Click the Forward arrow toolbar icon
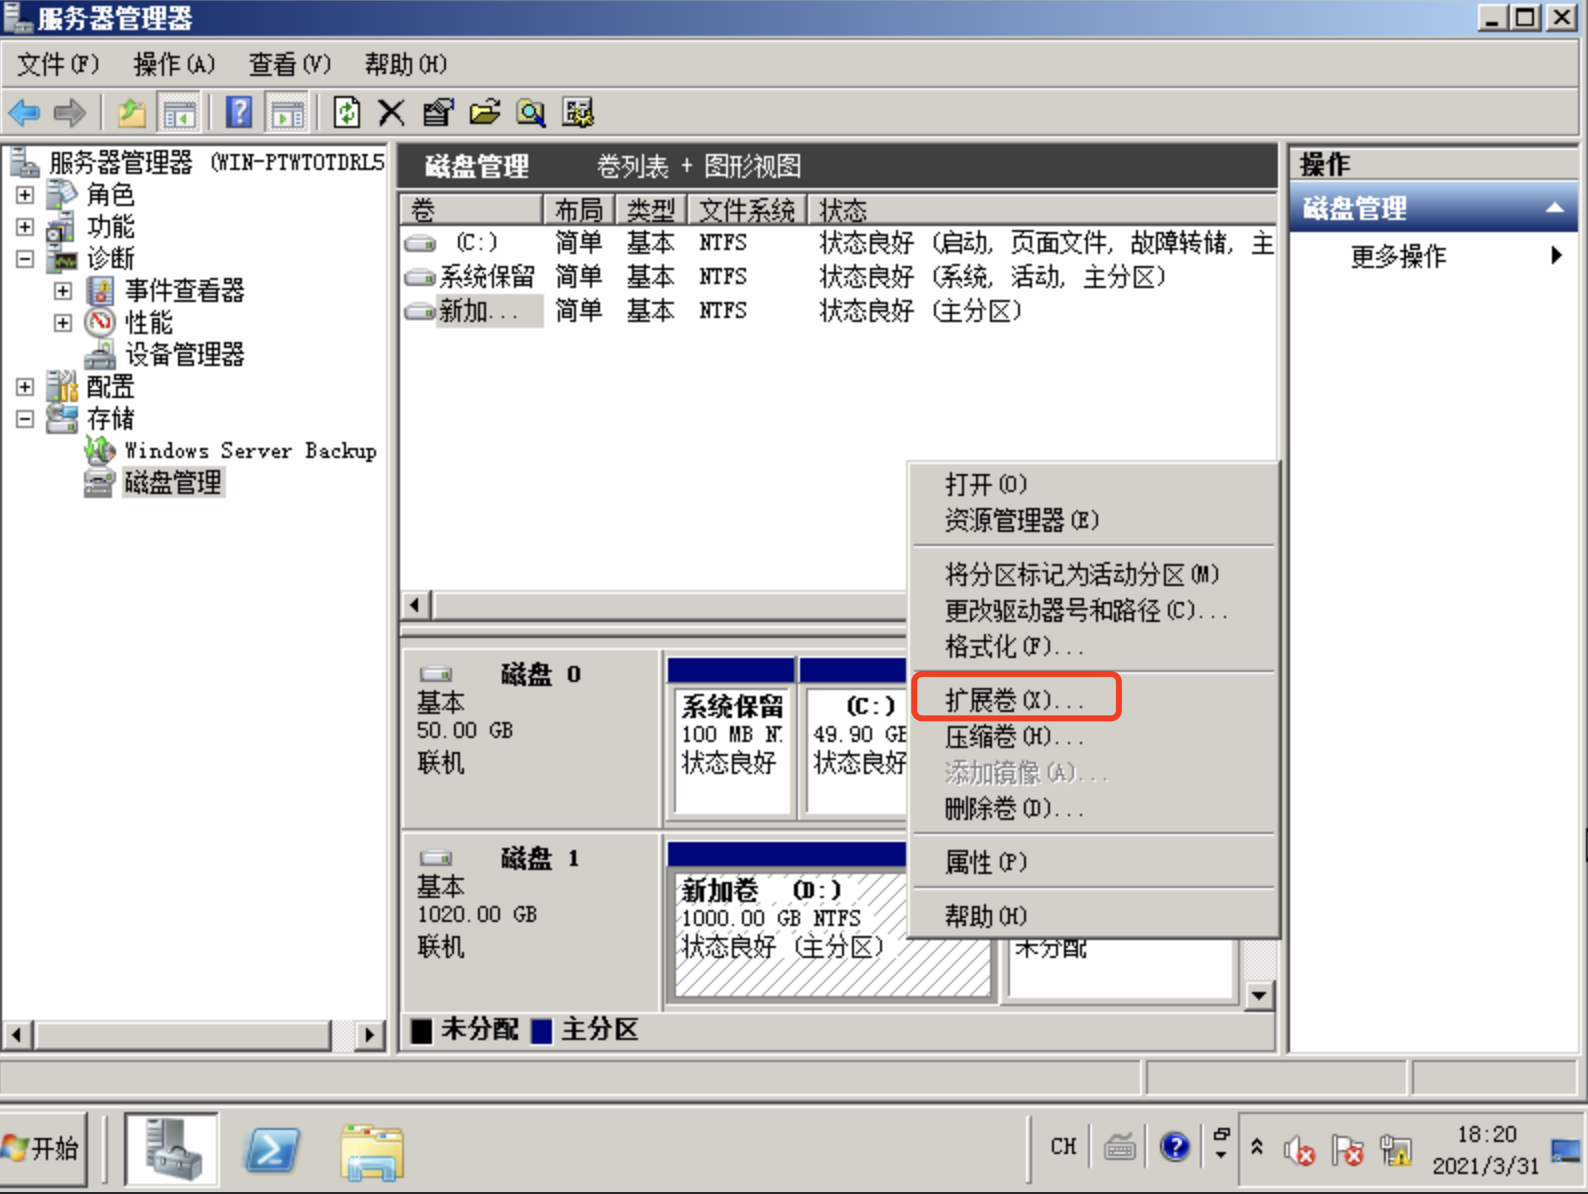Screen dimensions: 1588x1194 click(x=70, y=113)
